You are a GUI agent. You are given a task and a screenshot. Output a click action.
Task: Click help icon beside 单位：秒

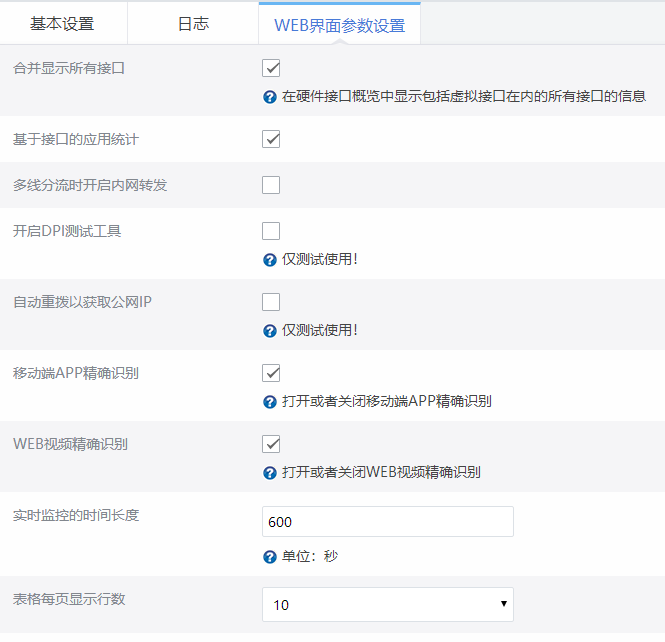[x=269, y=556]
